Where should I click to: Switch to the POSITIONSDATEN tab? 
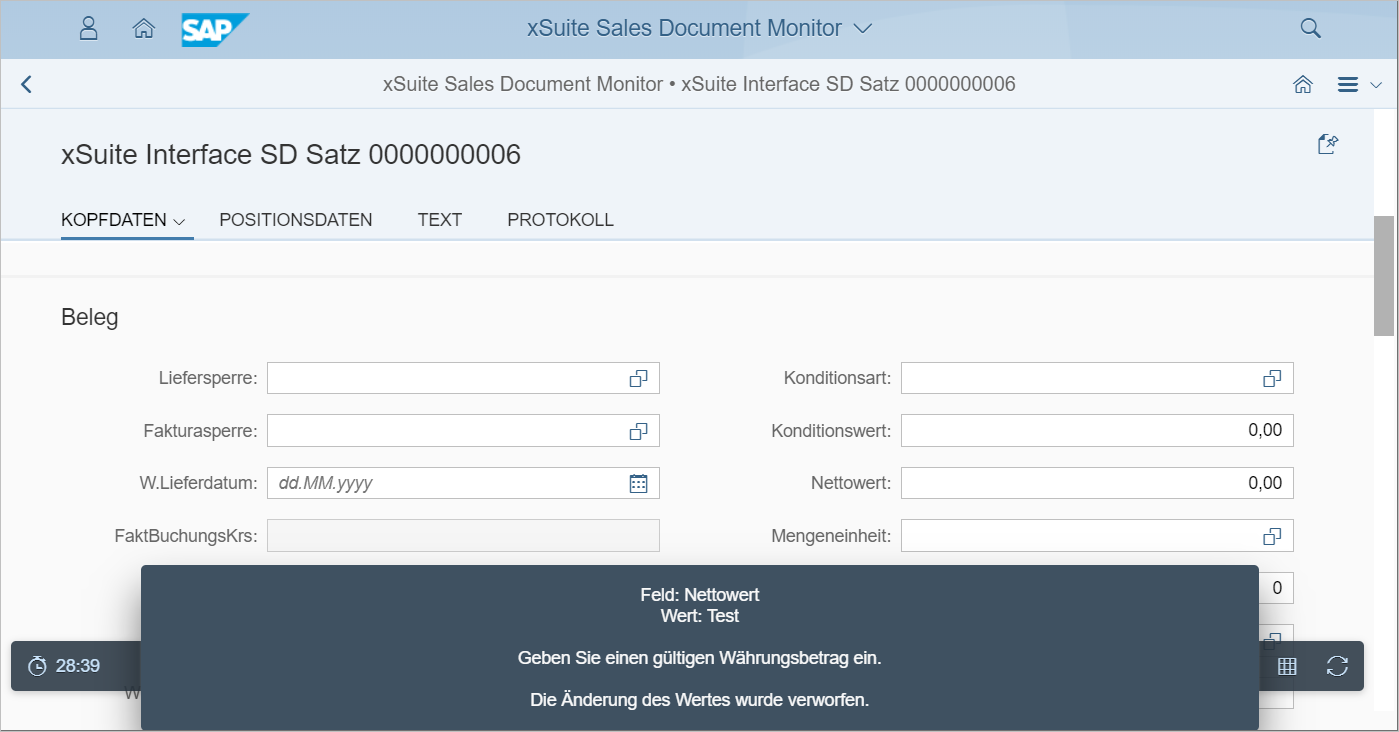pyautogui.click(x=296, y=220)
